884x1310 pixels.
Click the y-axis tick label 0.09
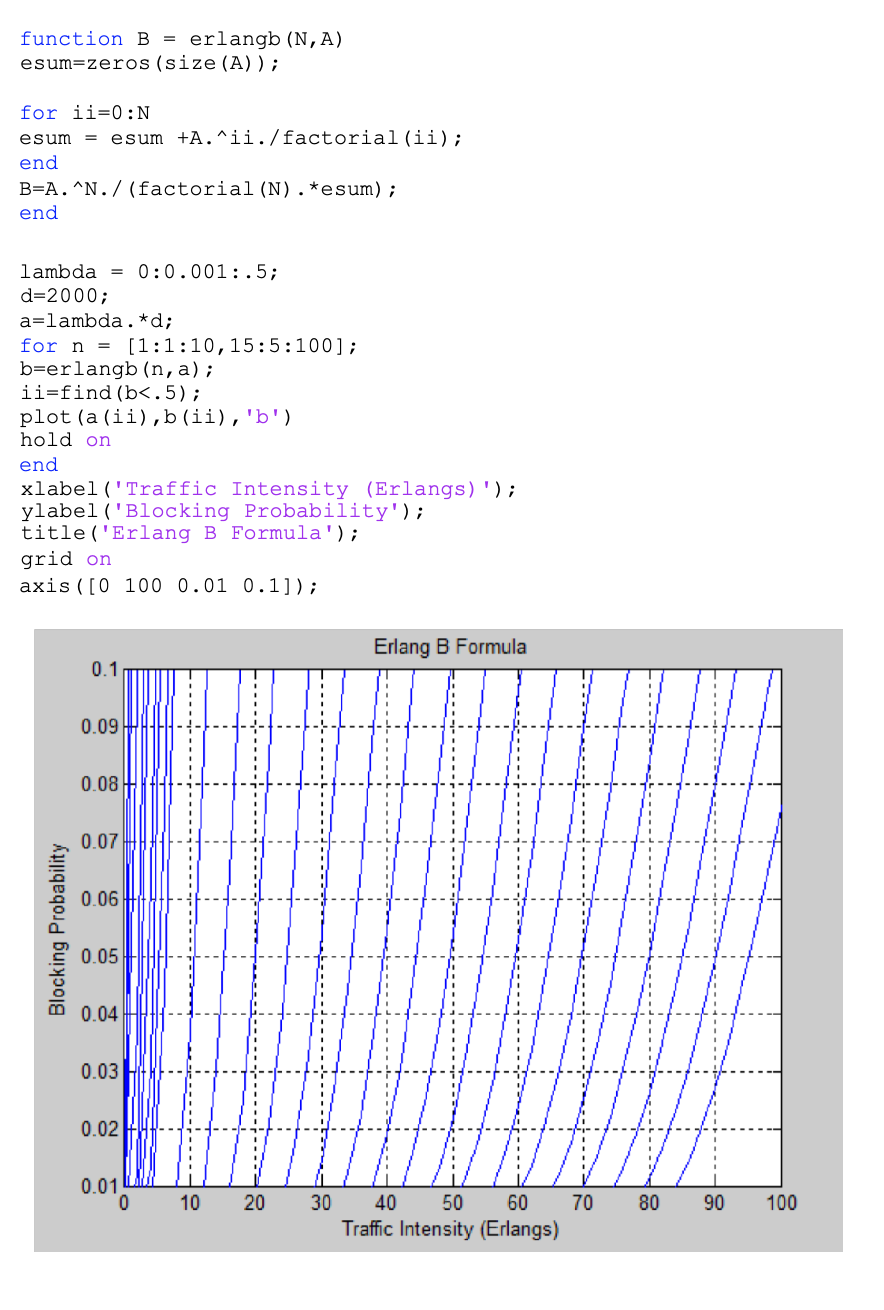tap(99, 726)
